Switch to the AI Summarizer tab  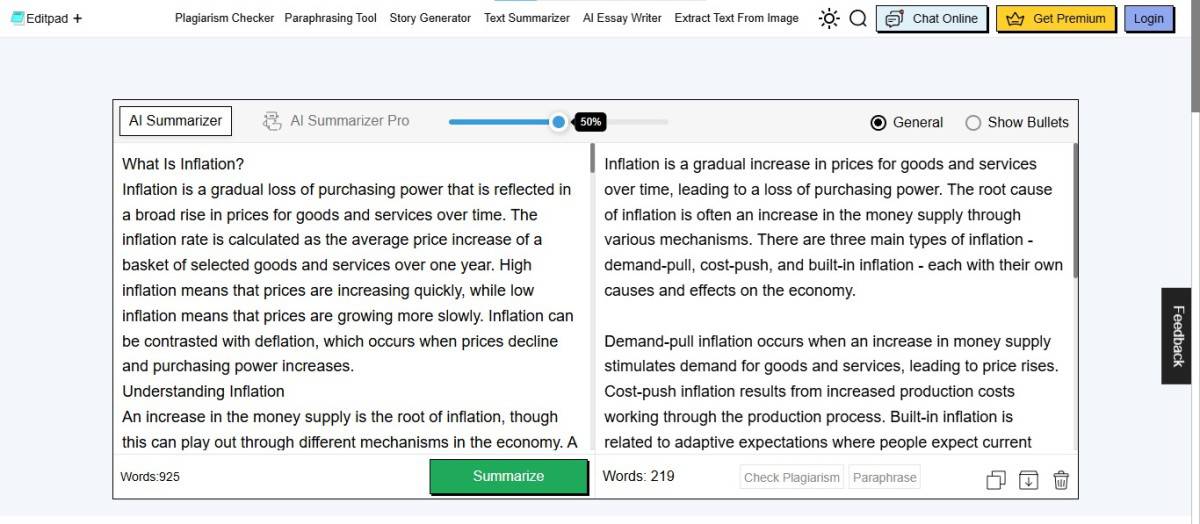176,121
